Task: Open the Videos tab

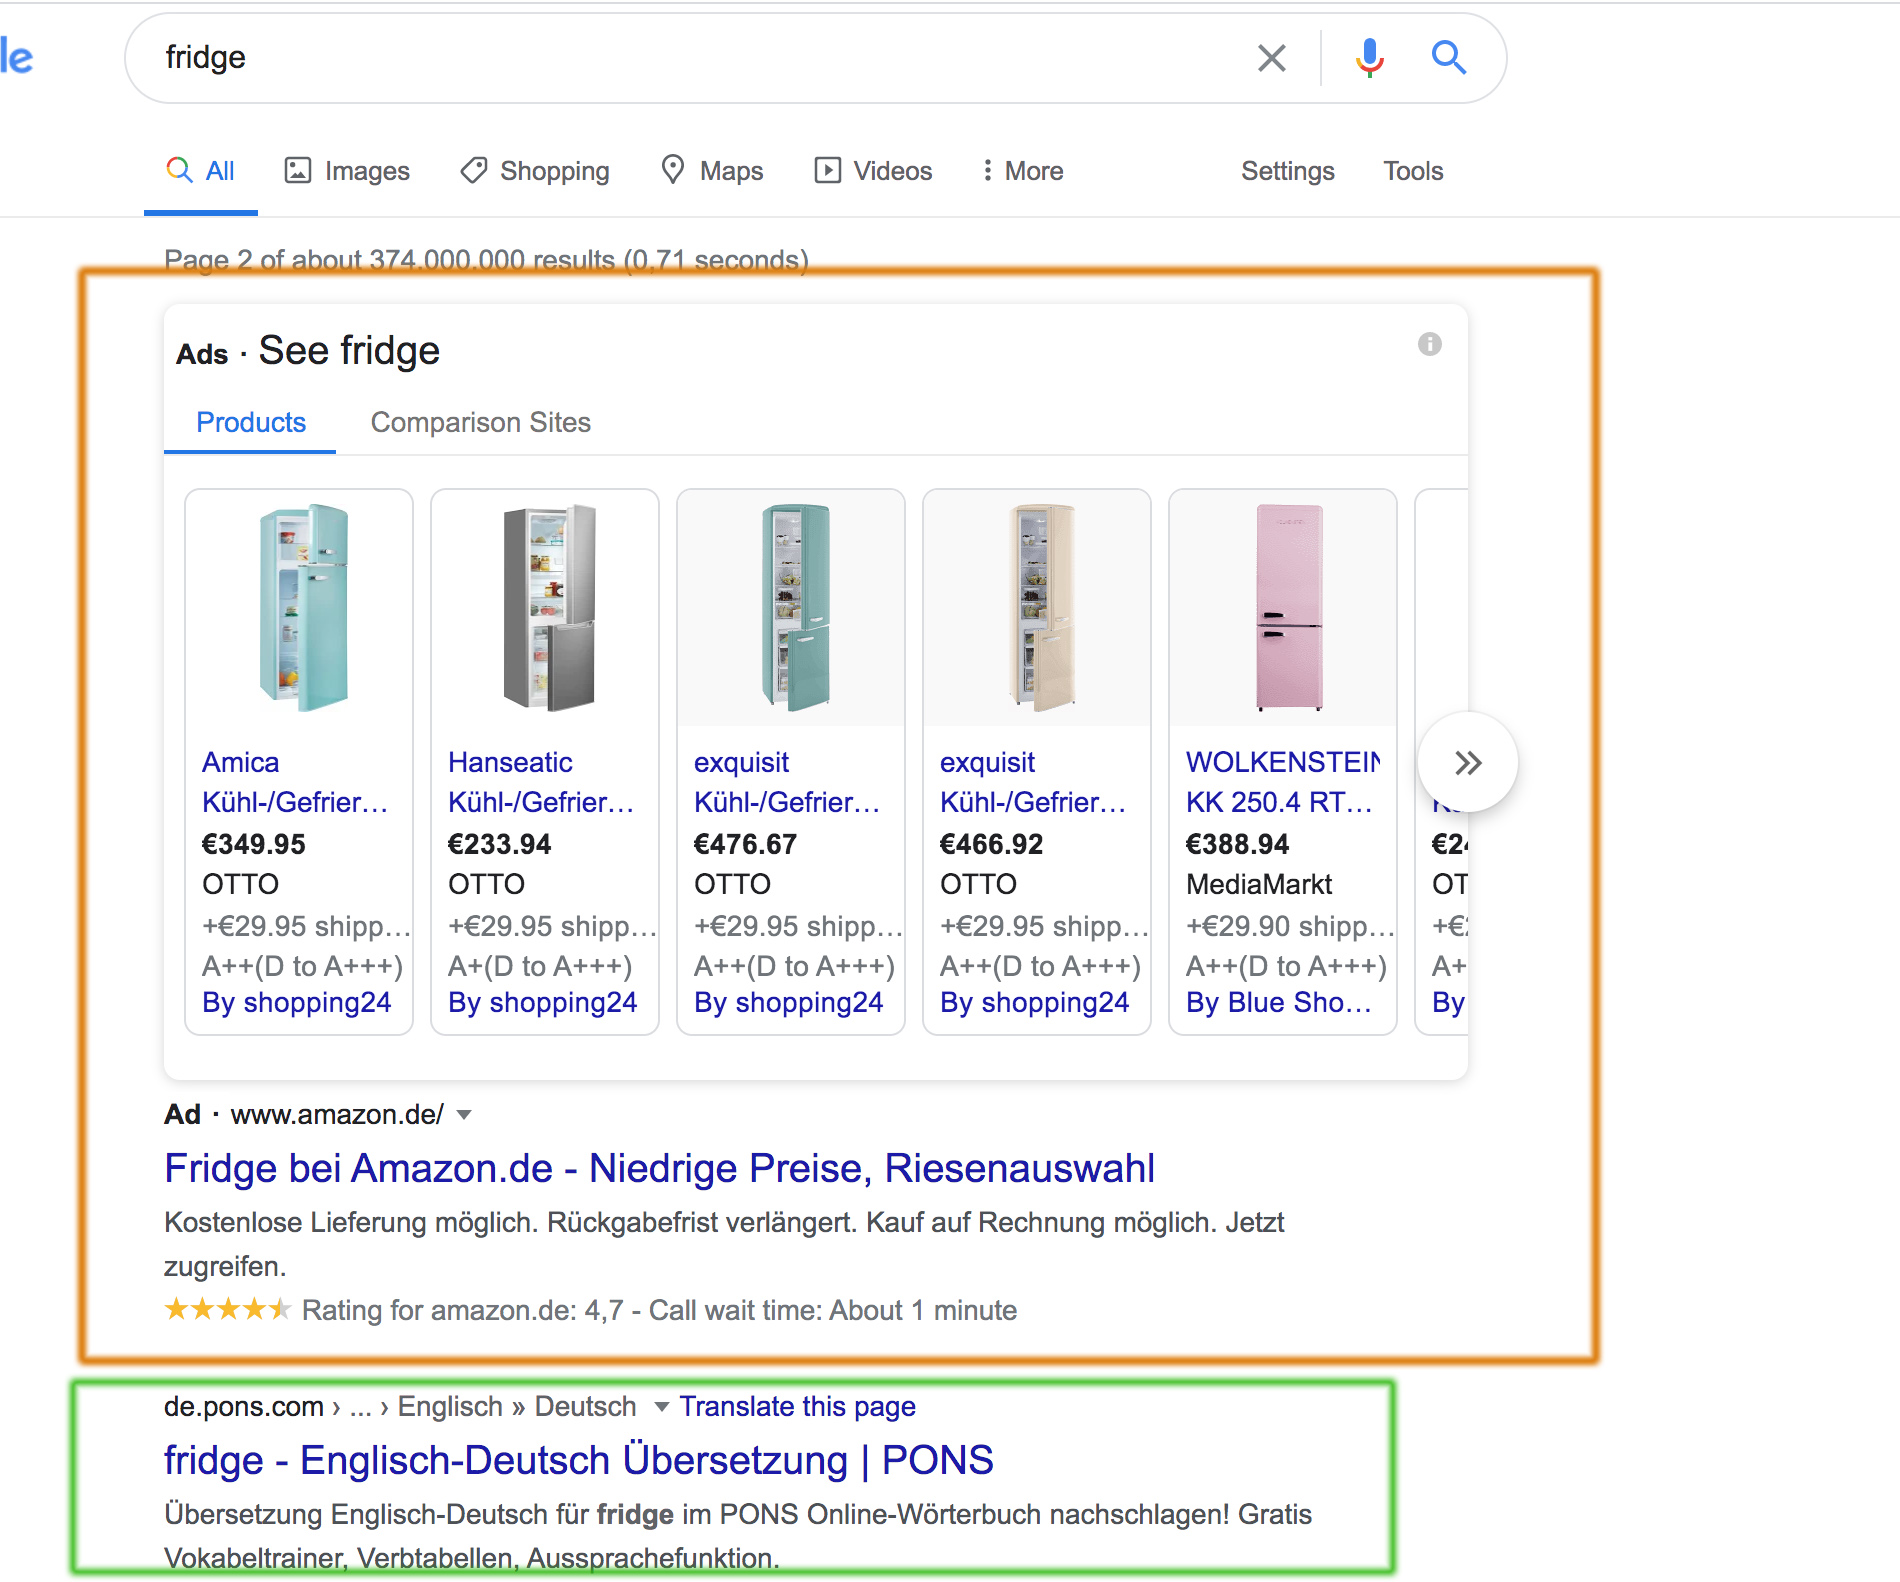Action: [x=873, y=171]
